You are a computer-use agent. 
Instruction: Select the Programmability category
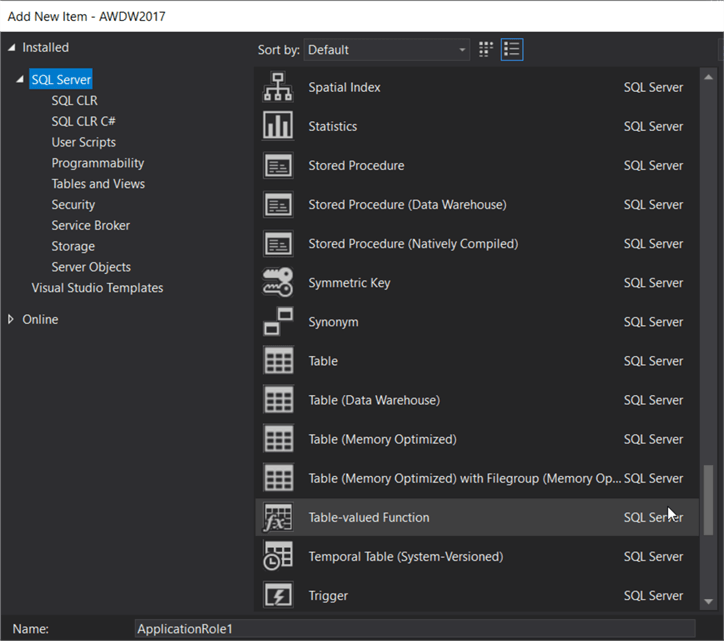coord(98,163)
